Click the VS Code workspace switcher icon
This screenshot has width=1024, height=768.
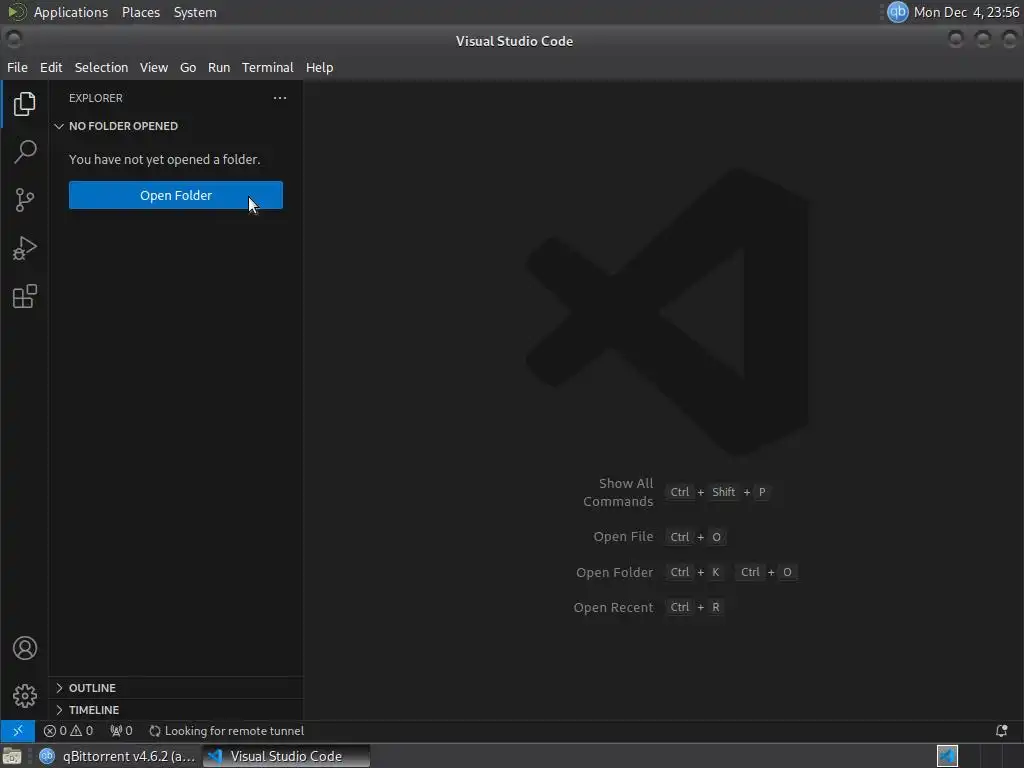click(x=947, y=756)
